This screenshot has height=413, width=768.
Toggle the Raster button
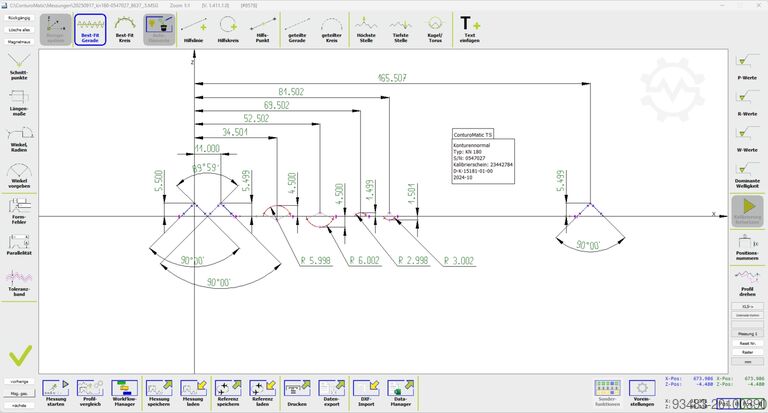746,352
